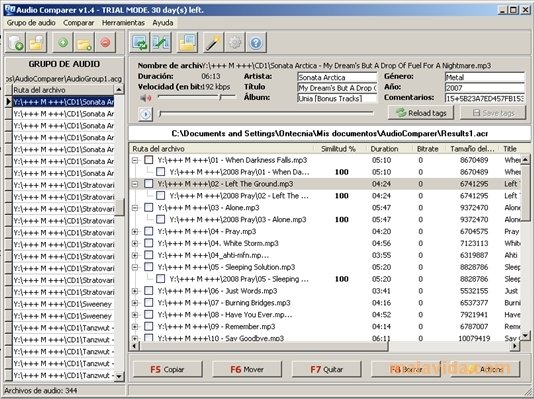Click the Álbum field Unia [Bonus Tracks]
The width and height of the screenshot is (534, 399).
point(337,98)
